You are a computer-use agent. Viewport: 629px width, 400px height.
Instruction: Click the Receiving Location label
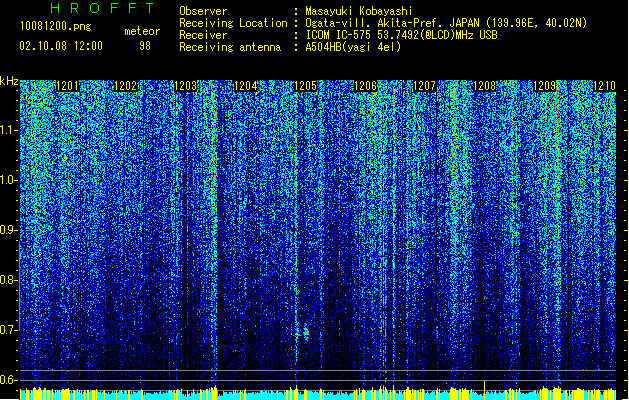point(233,23)
